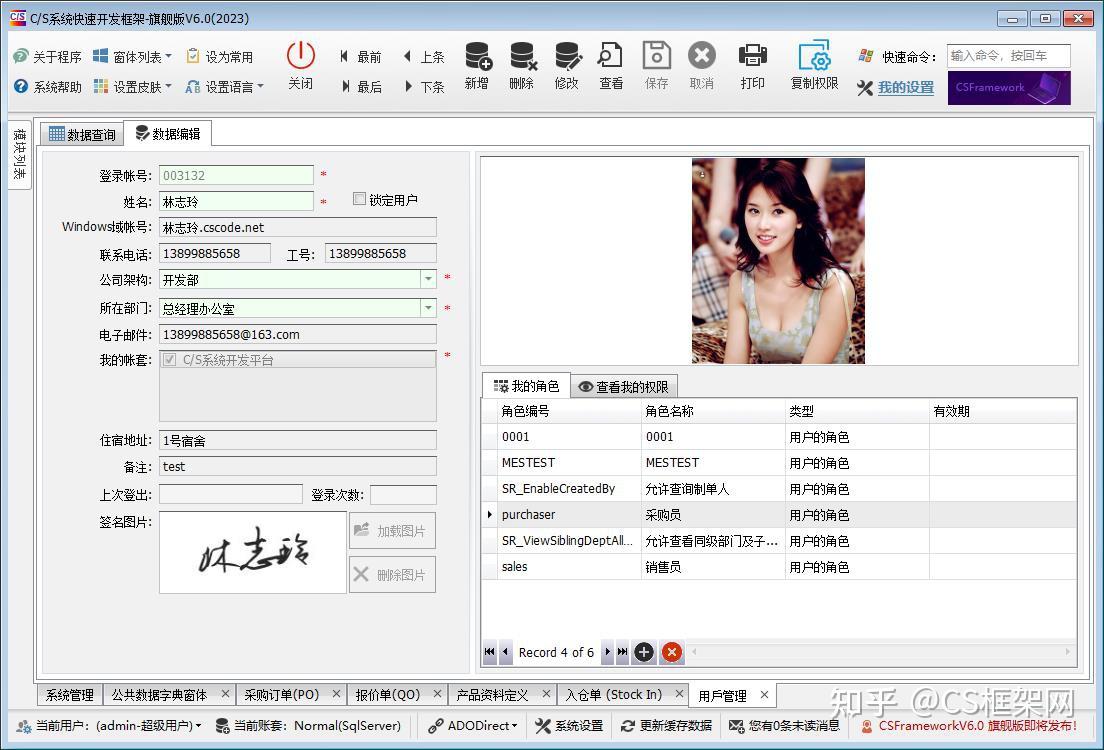Click the 修改 (Modify) toolbar icon
This screenshot has height=750, width=1104.
click(567, 65)
